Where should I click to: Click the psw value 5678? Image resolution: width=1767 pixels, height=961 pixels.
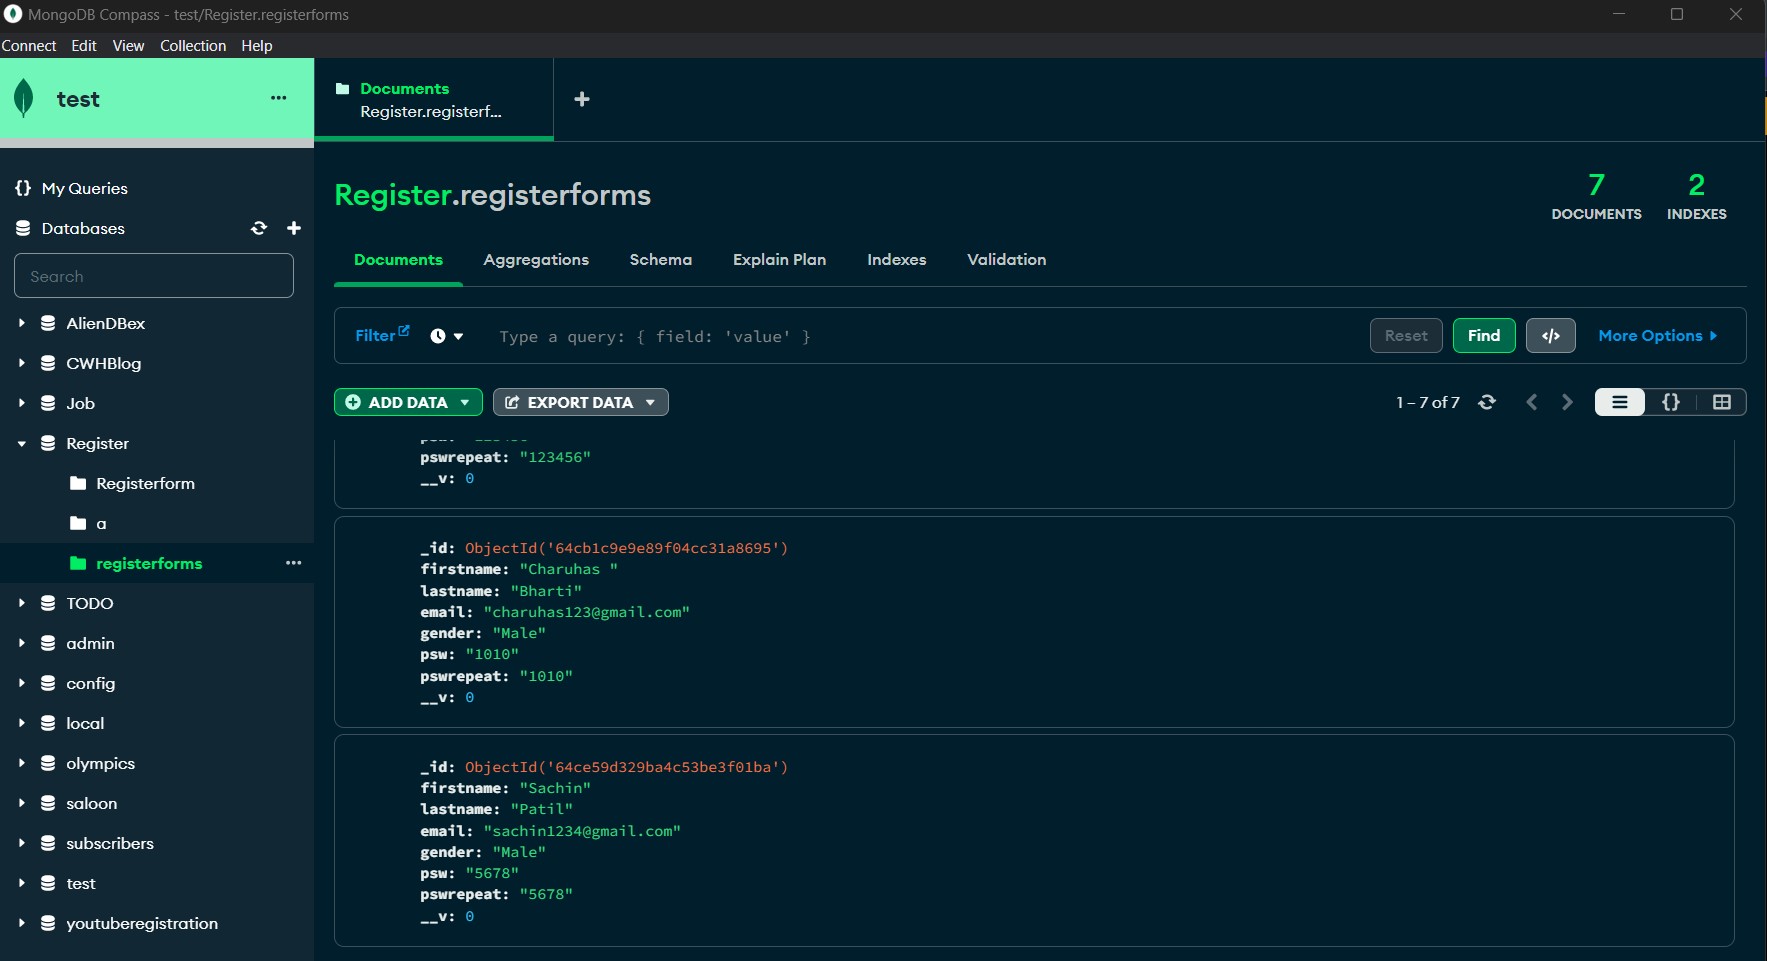click(492, 873)
